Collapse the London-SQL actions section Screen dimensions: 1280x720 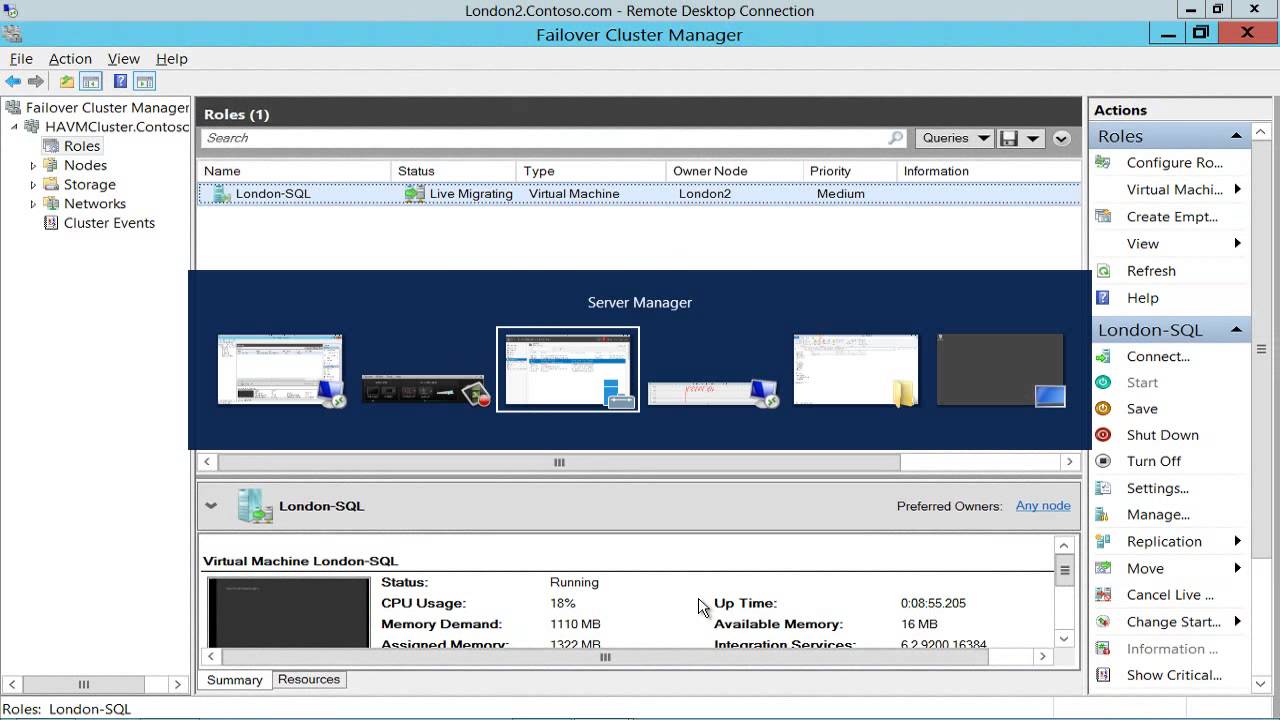1236,329
